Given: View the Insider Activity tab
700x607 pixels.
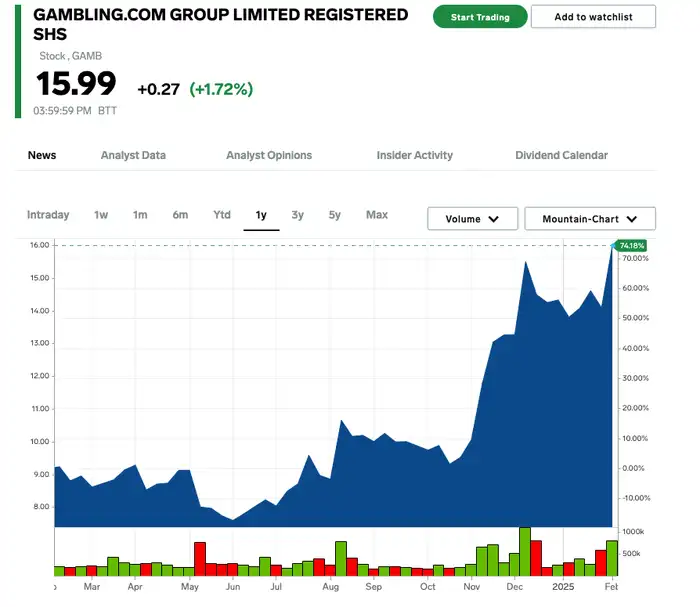Looking at the screenshot, I should point(414,155).
